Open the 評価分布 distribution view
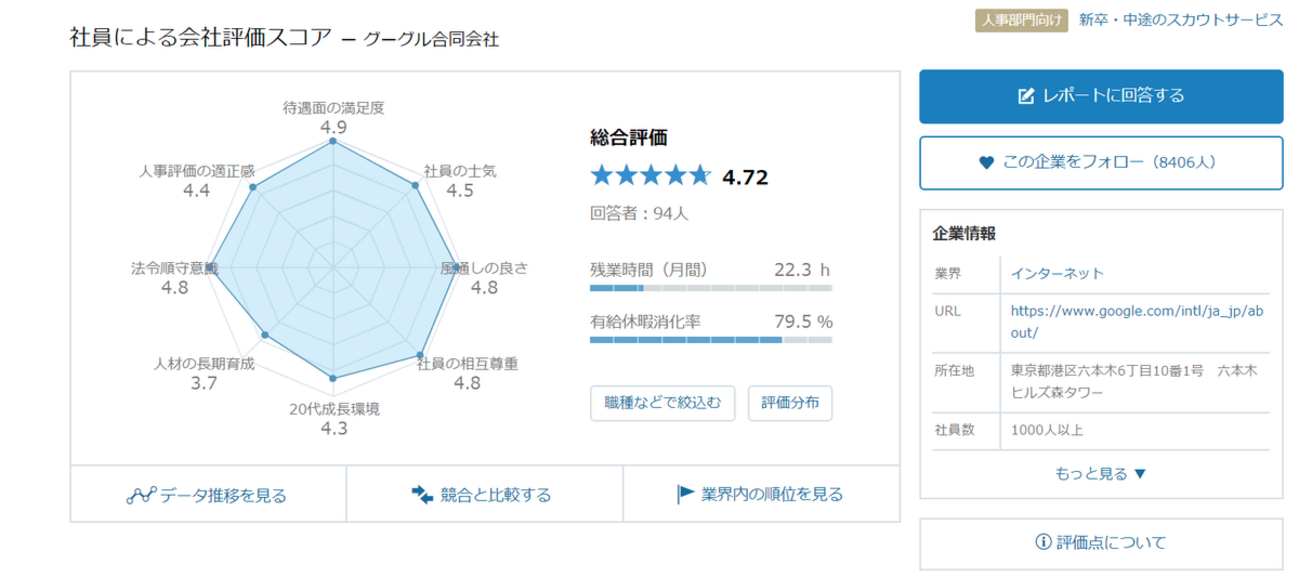Image resolution: width=1299 pixels, height=577 pixels. [x=790, y=403]
